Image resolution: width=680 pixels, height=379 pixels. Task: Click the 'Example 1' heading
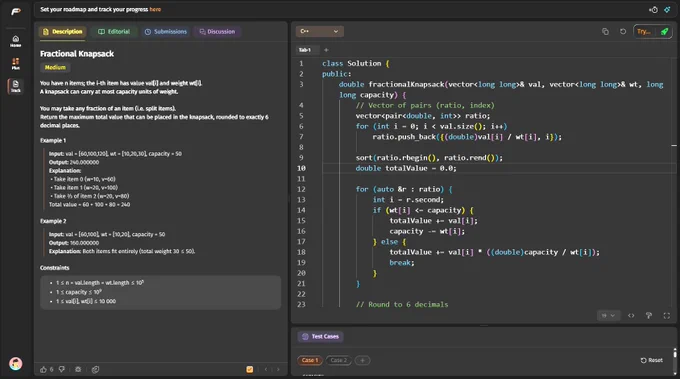[53, 140]
